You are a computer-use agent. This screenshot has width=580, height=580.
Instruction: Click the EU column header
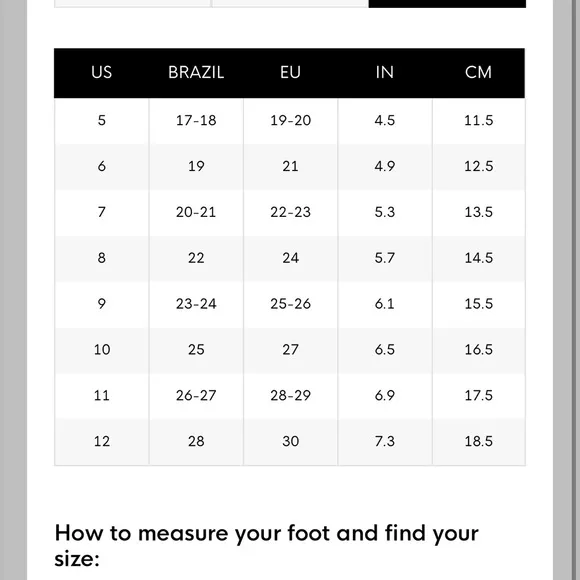290,72
